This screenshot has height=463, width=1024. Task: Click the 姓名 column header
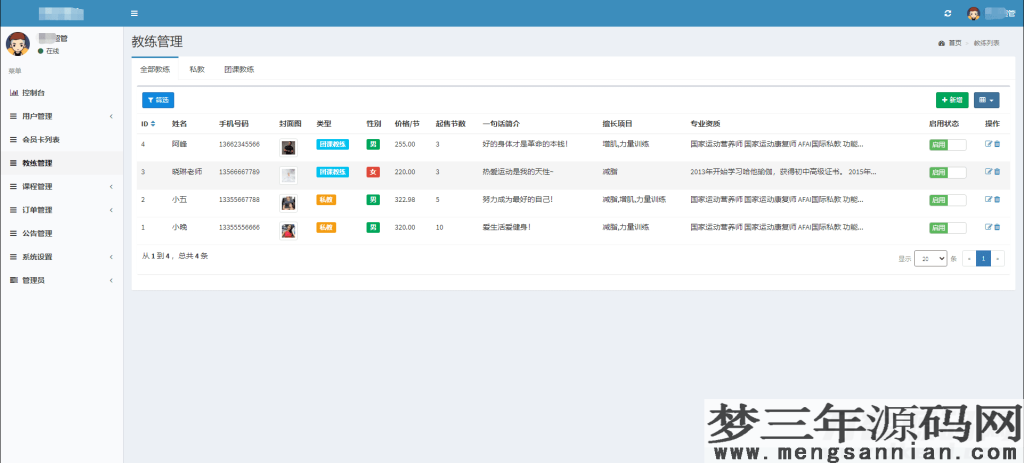179,123
